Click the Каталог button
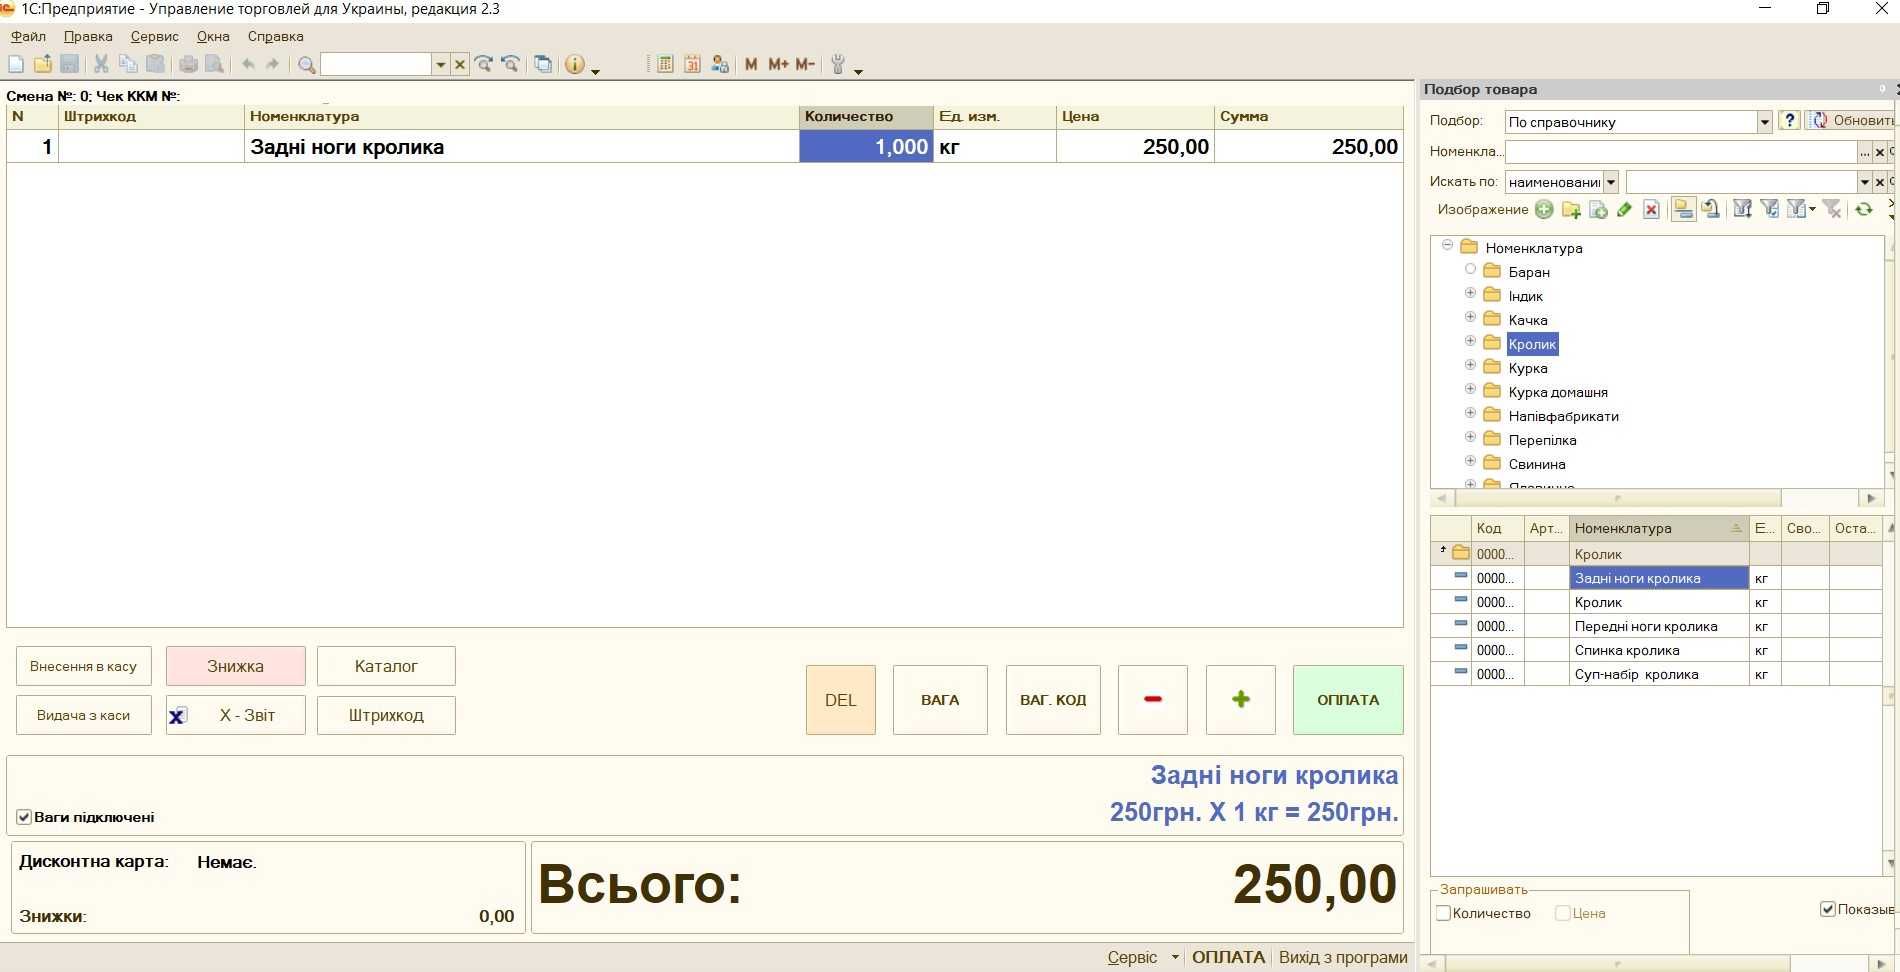Screen dimensions: 1900x972 tap(386, 666)
